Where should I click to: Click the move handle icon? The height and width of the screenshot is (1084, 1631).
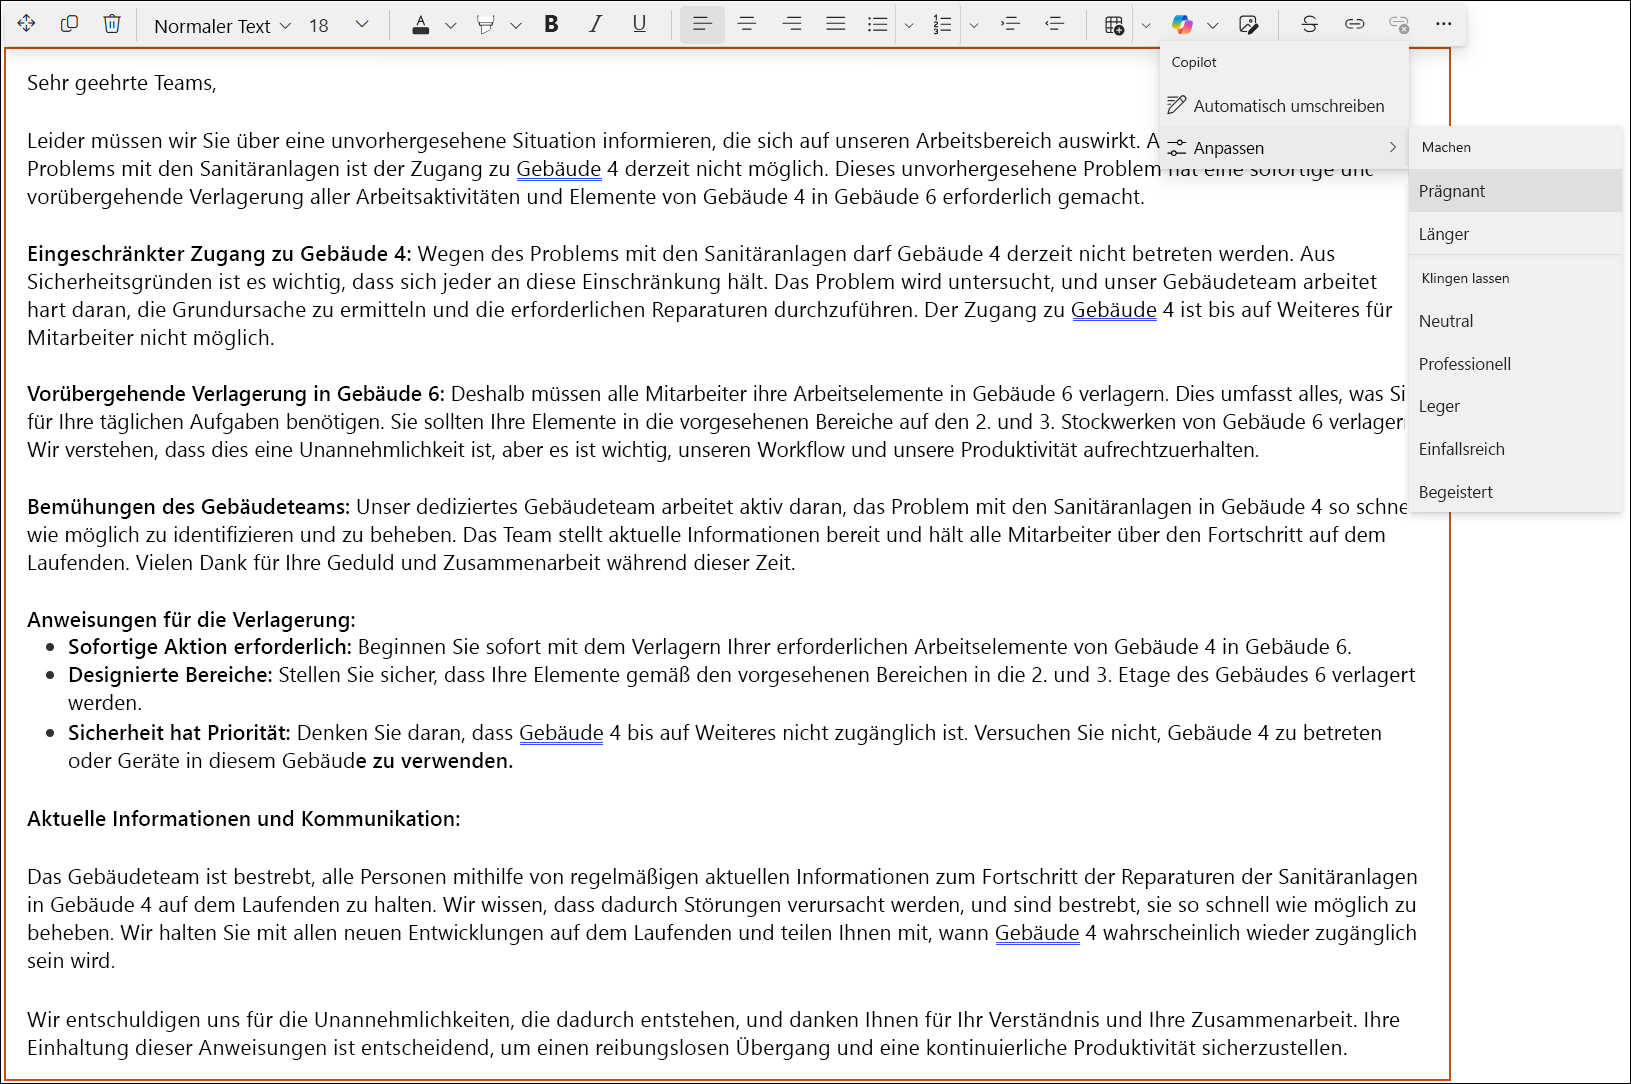pyautogui.click(x=27, y=24)
